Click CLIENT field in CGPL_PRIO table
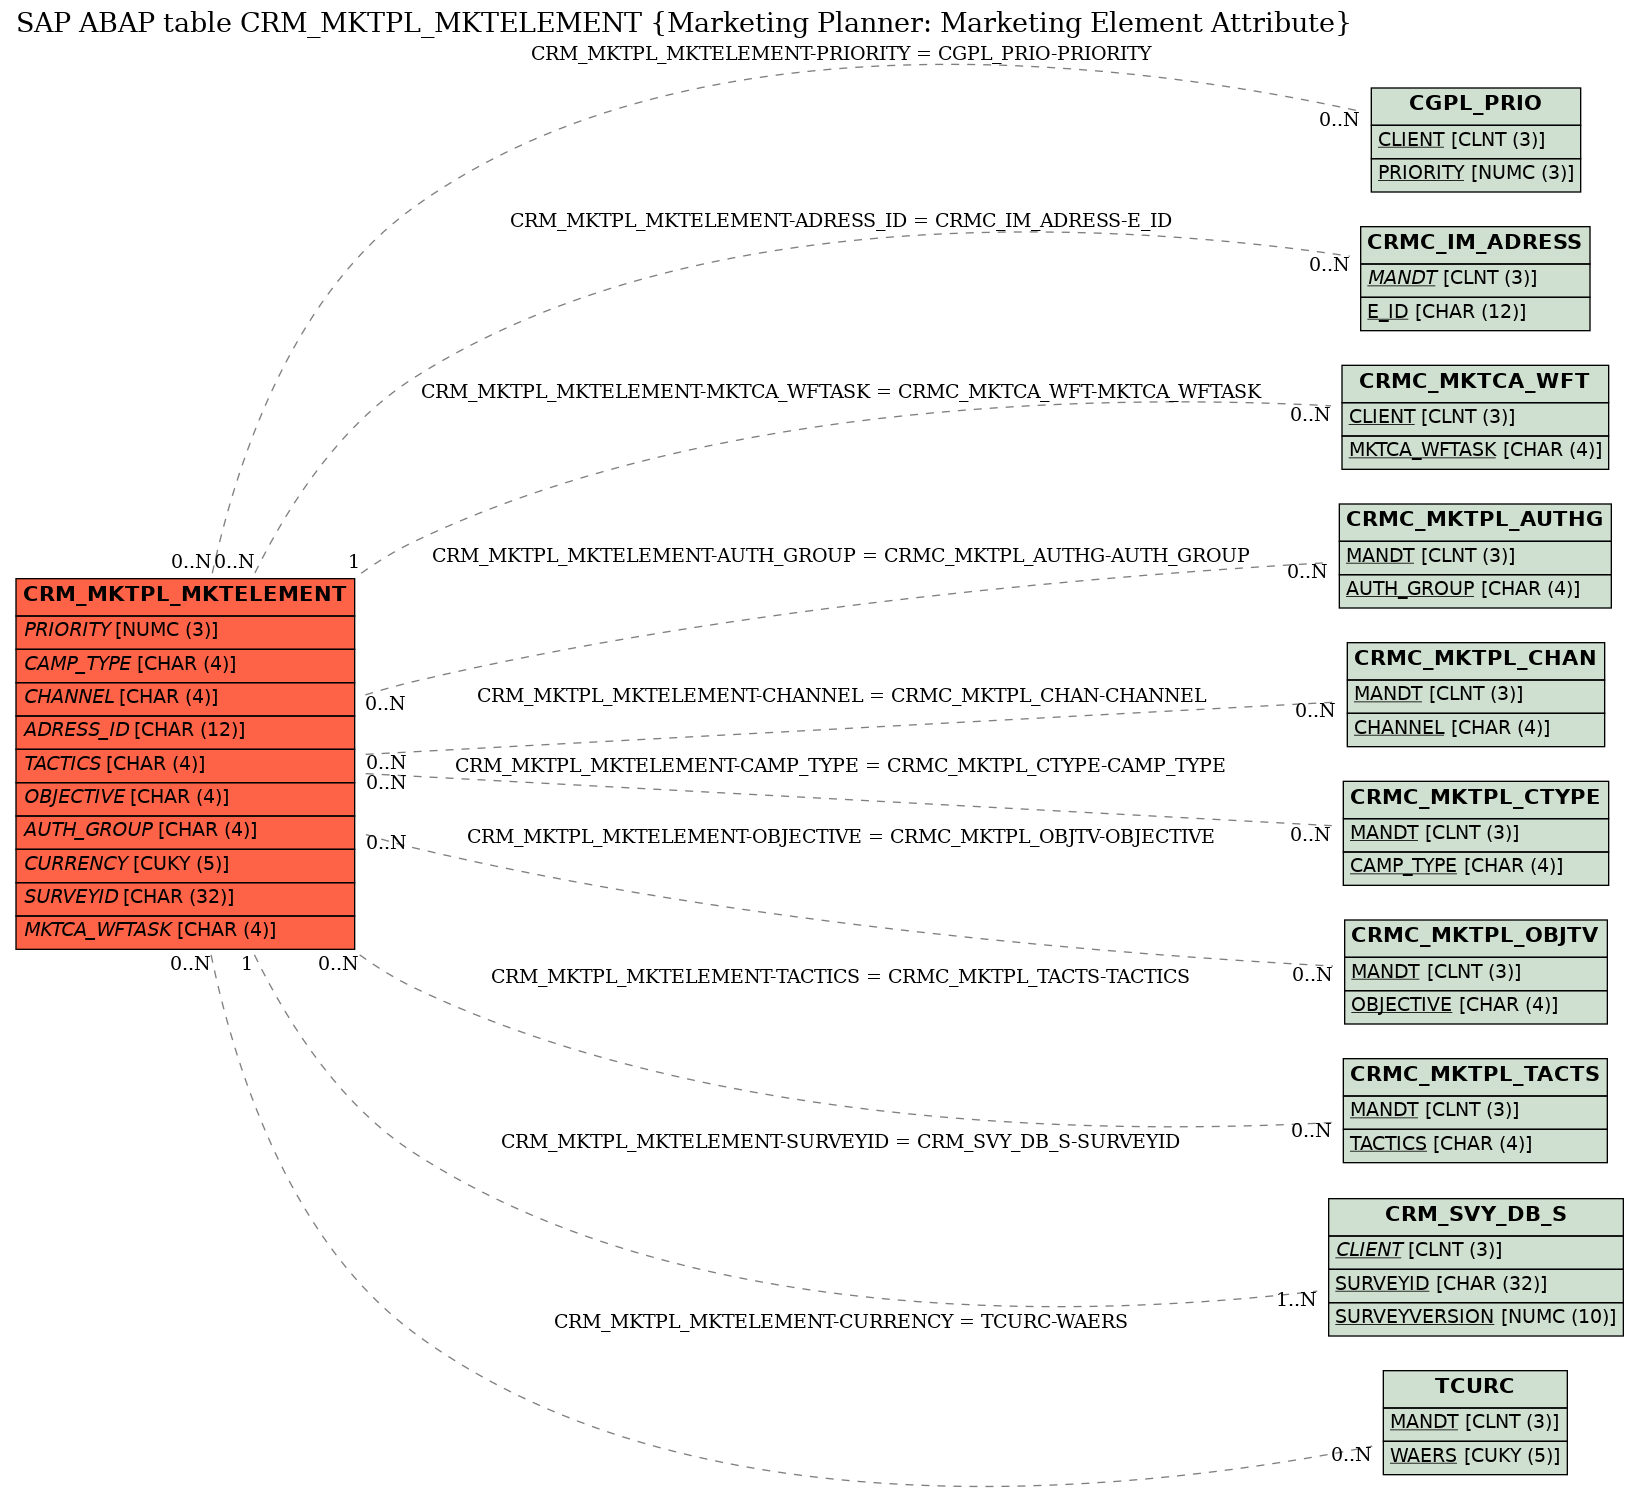 click(x=1475, y=141)
